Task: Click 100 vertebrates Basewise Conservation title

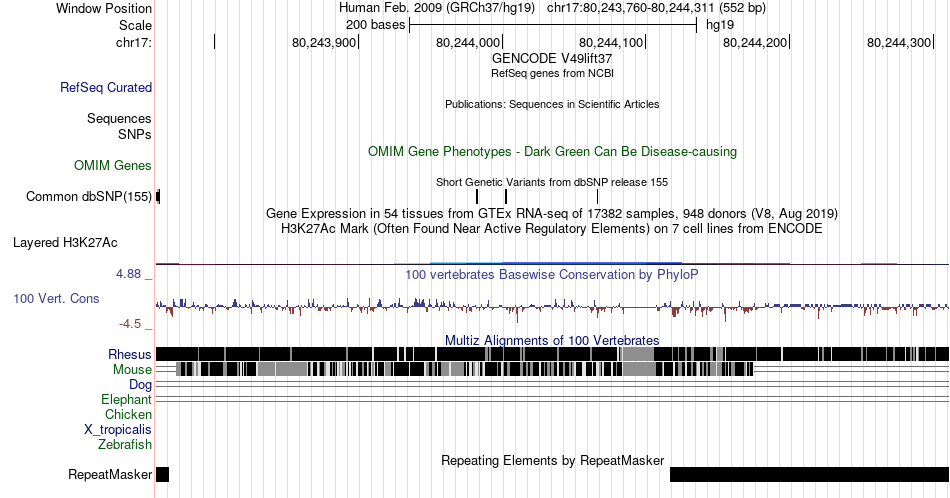Action: click(552, 274)
